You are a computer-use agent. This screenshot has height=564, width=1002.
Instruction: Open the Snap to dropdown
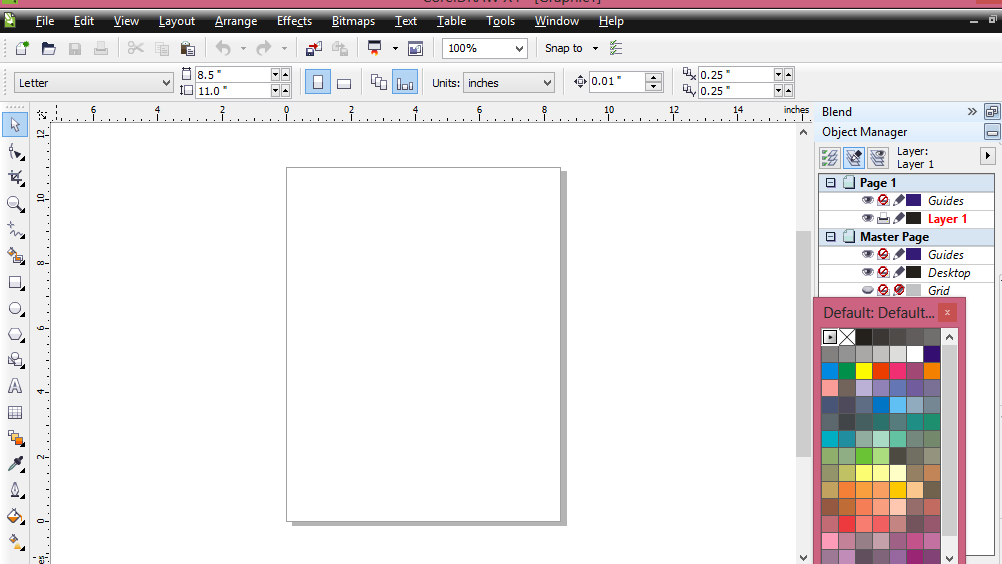click(595, 49)
